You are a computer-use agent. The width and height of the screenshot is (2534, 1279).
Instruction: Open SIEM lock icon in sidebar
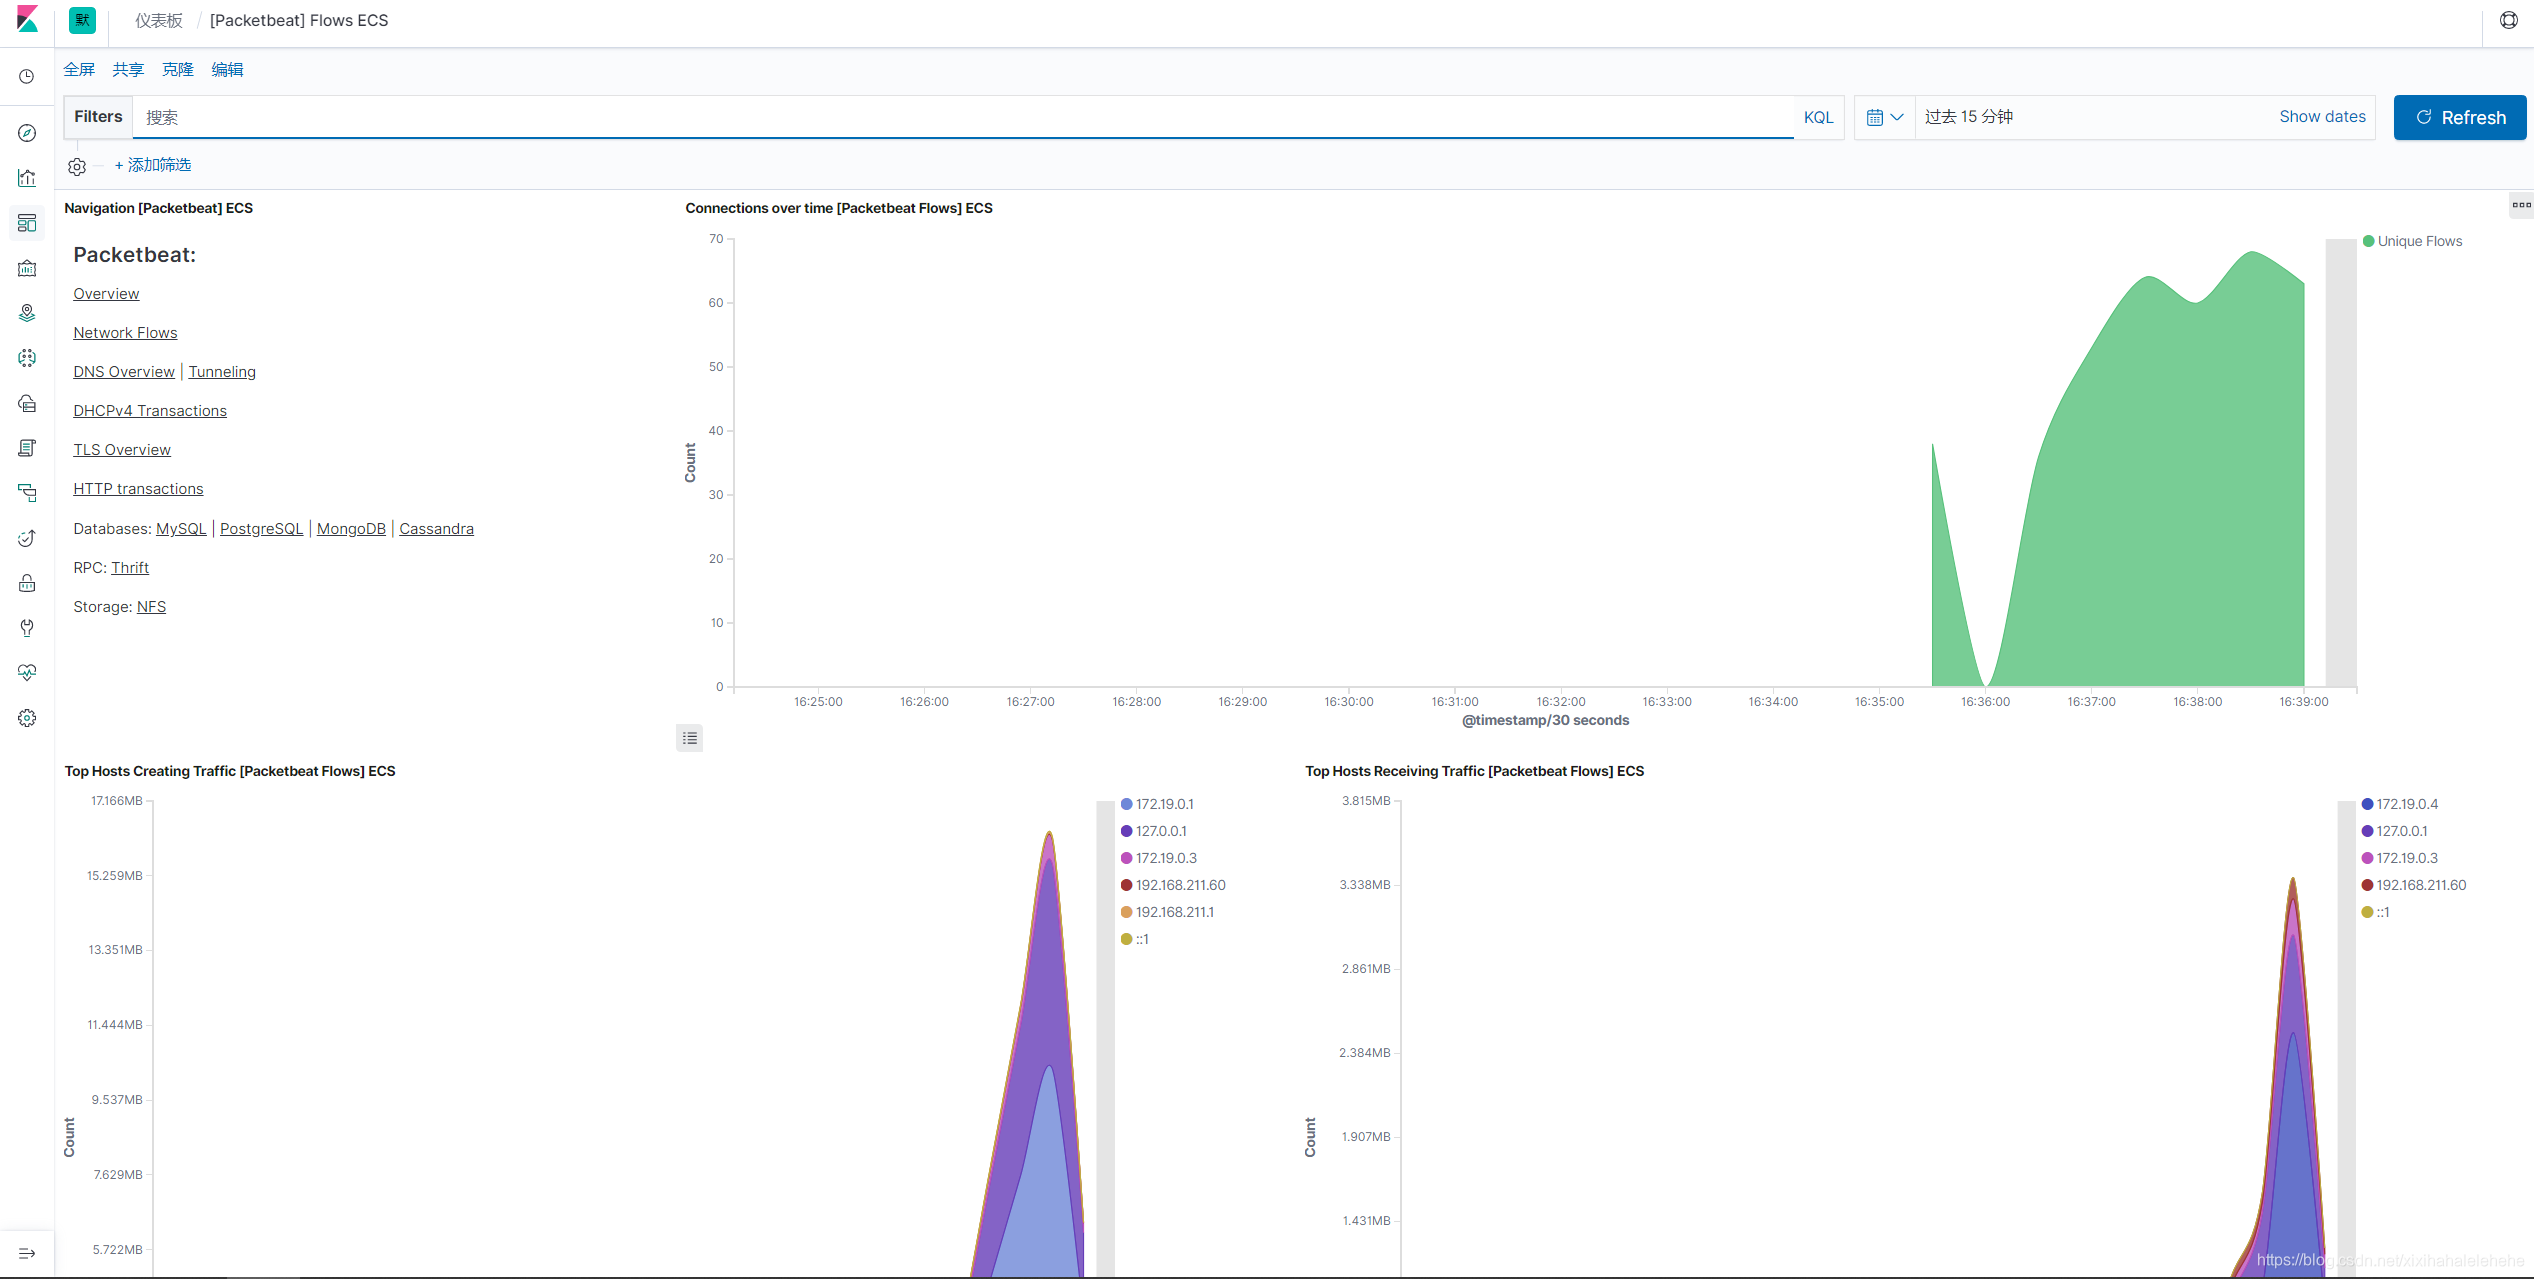click(x=27, y=583)
